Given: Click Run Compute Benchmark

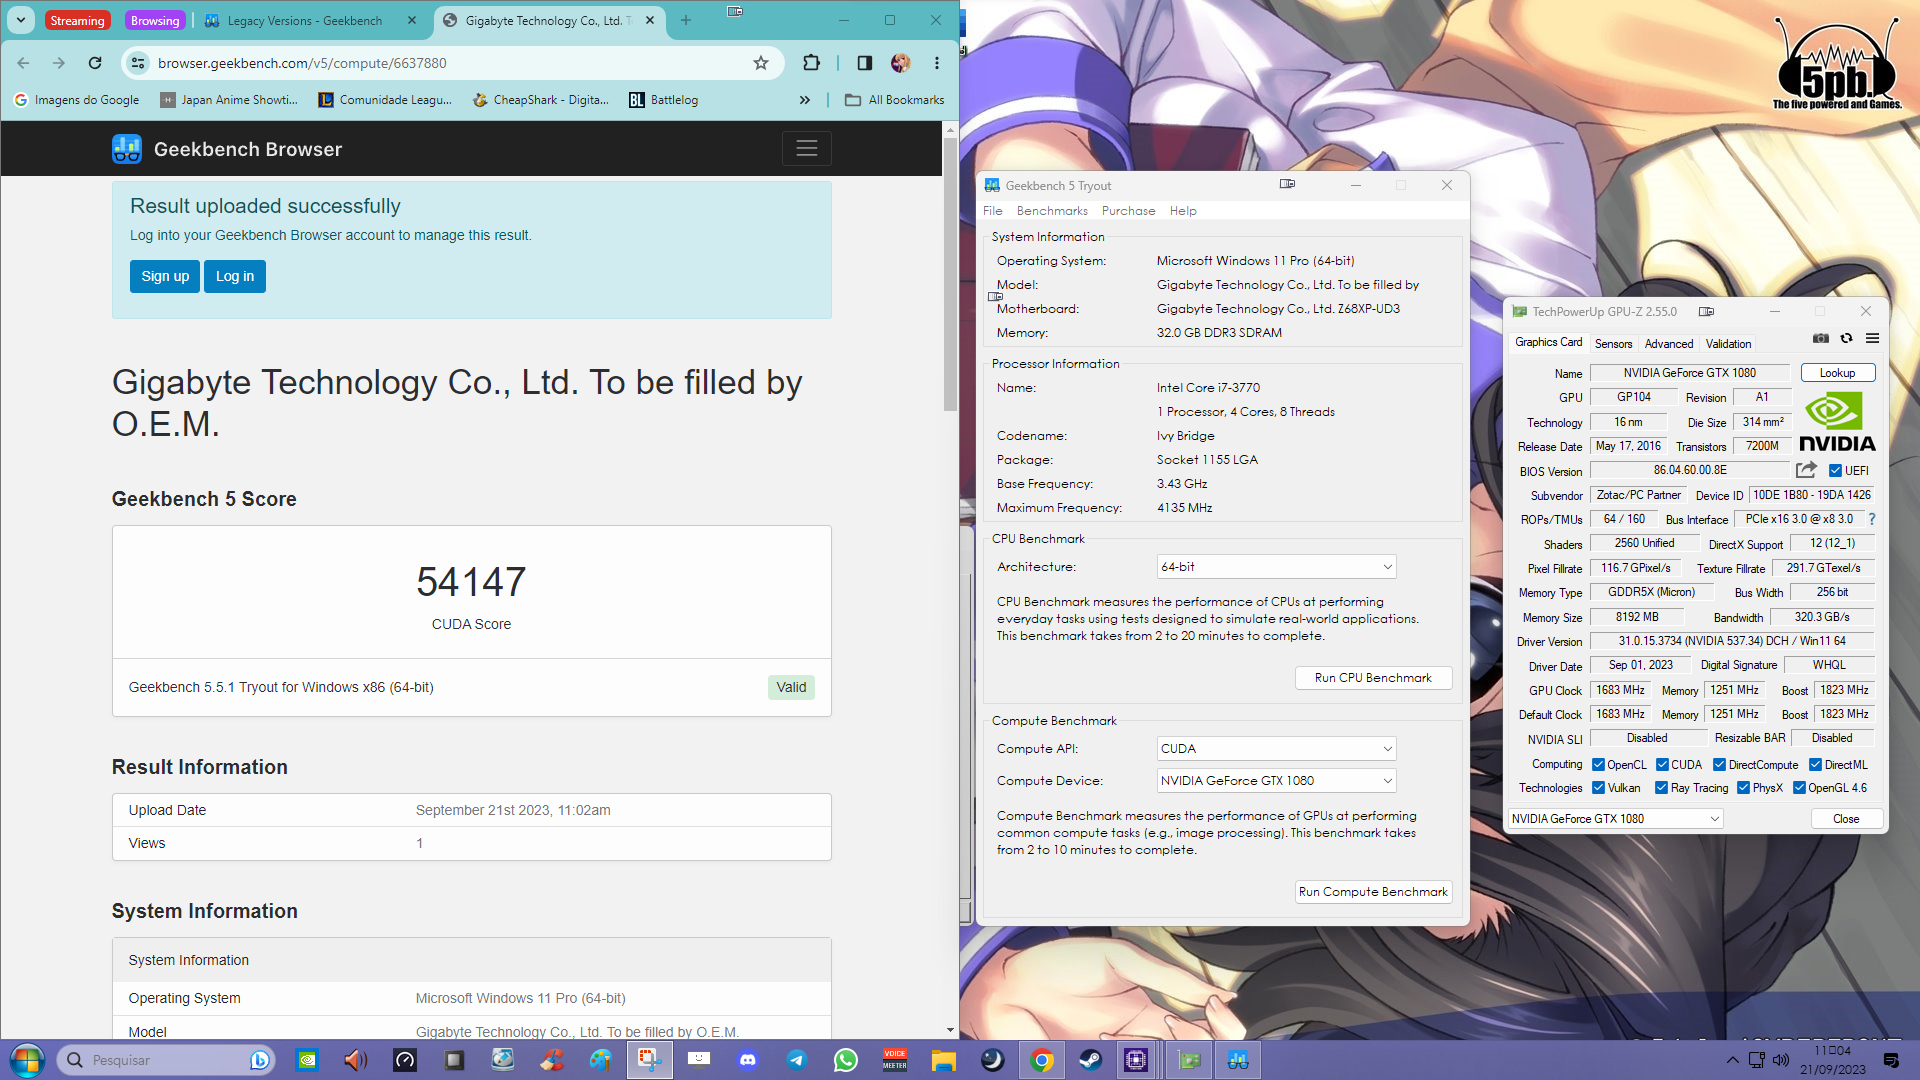Looking at the screenshot, I should pyautogui.click(x=1373, y=892).
